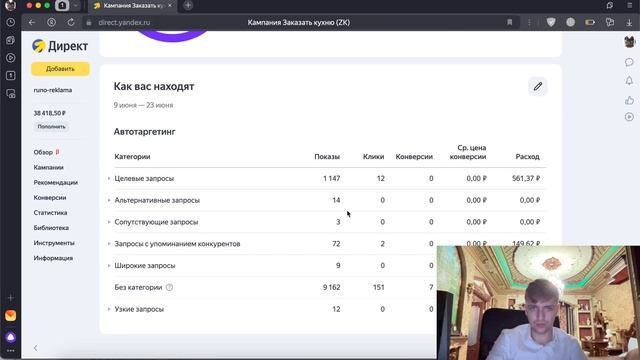Open the browser downloads icon
The width and height of the screenshot is (640, 360).
pos(629,22)
